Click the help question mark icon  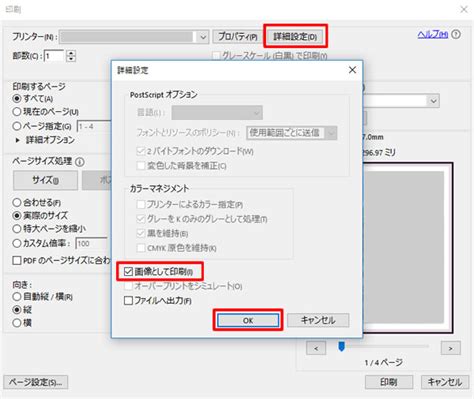click(456, 34)
